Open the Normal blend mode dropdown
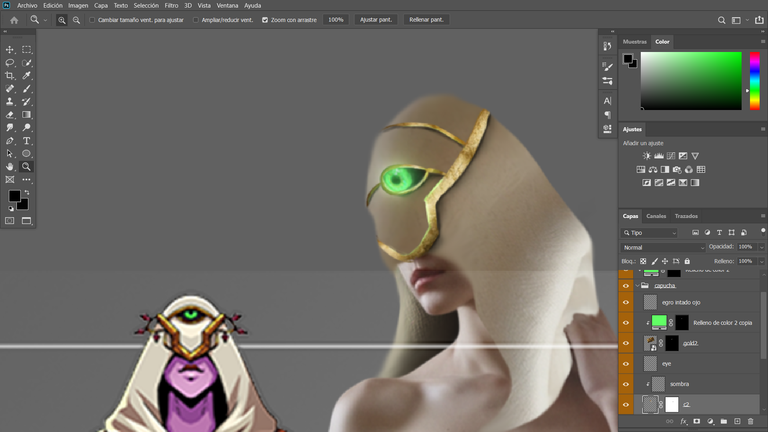The image size is (768, 432). (x=663, y=247)
